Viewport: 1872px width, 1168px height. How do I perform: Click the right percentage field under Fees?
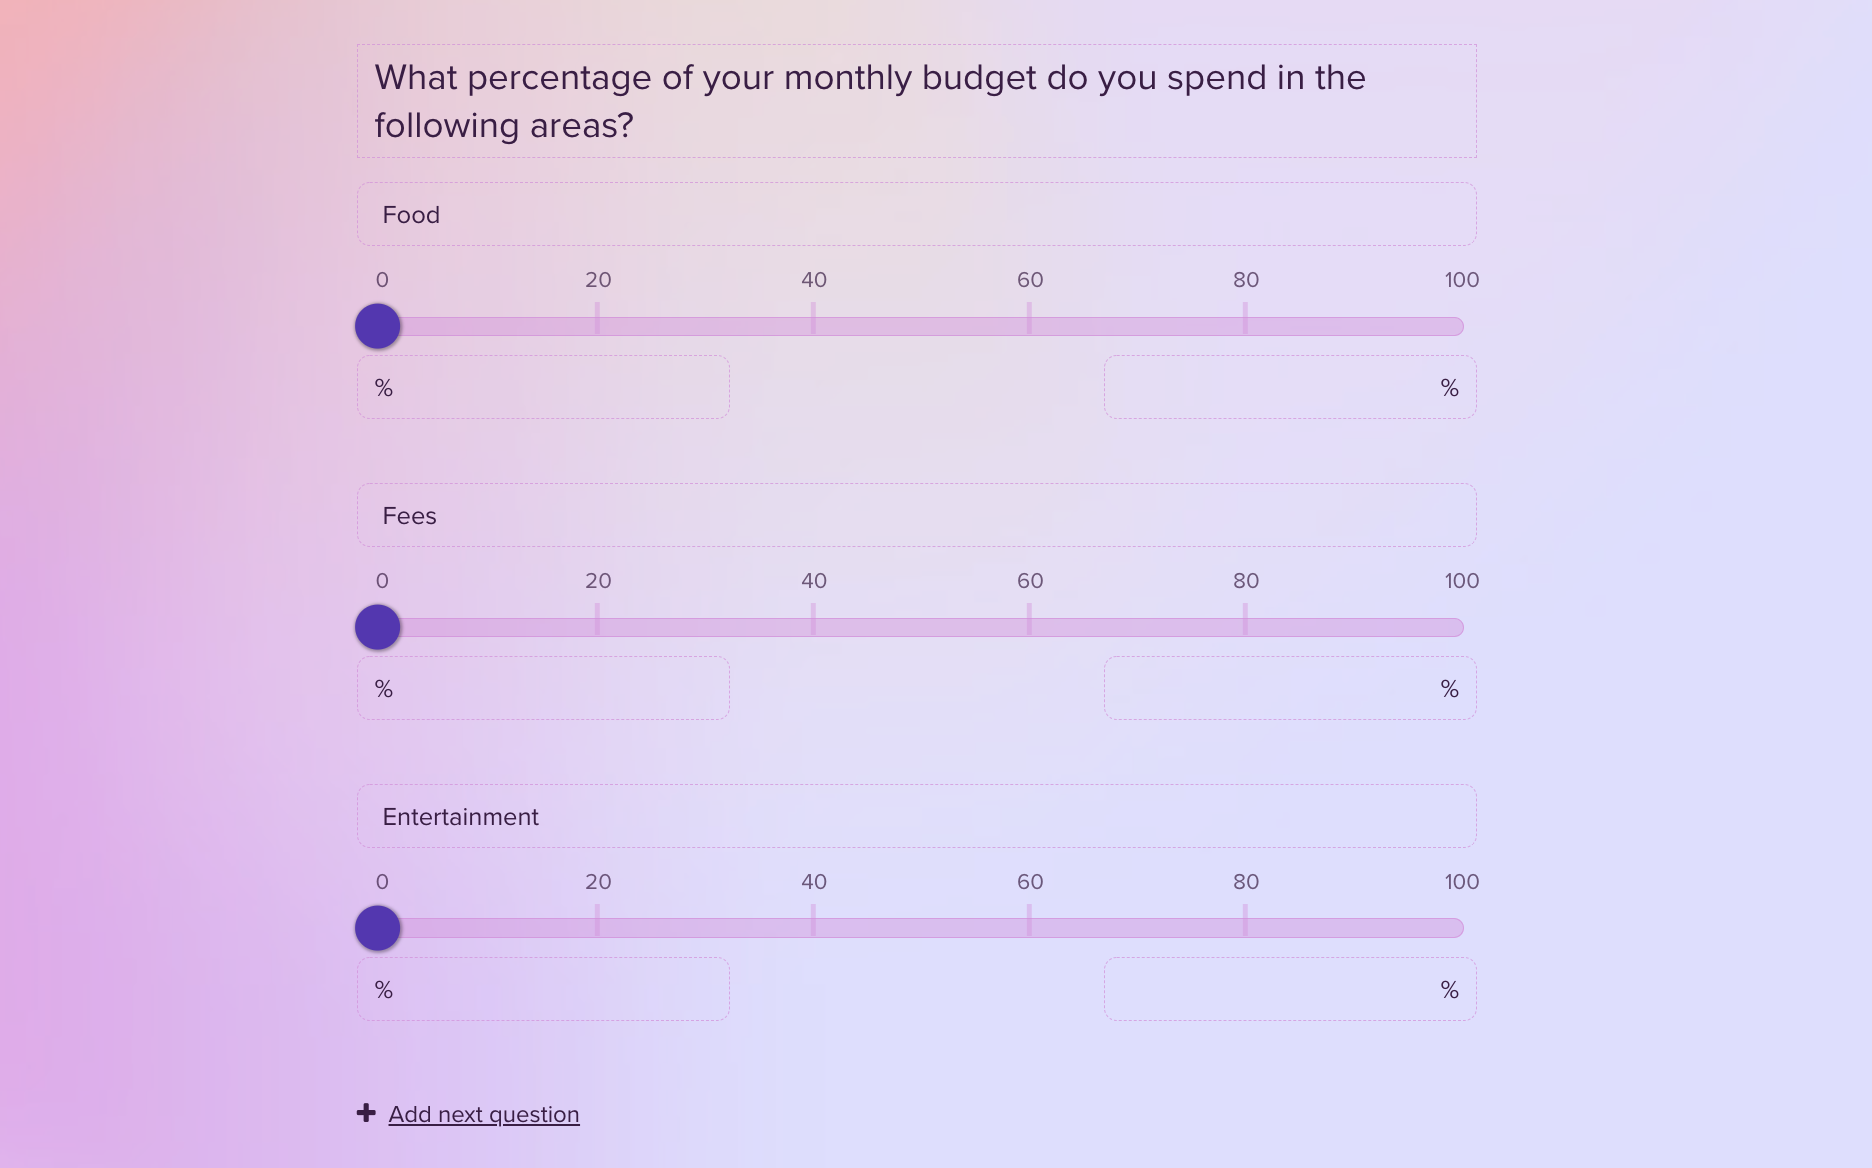(1290, 687)
